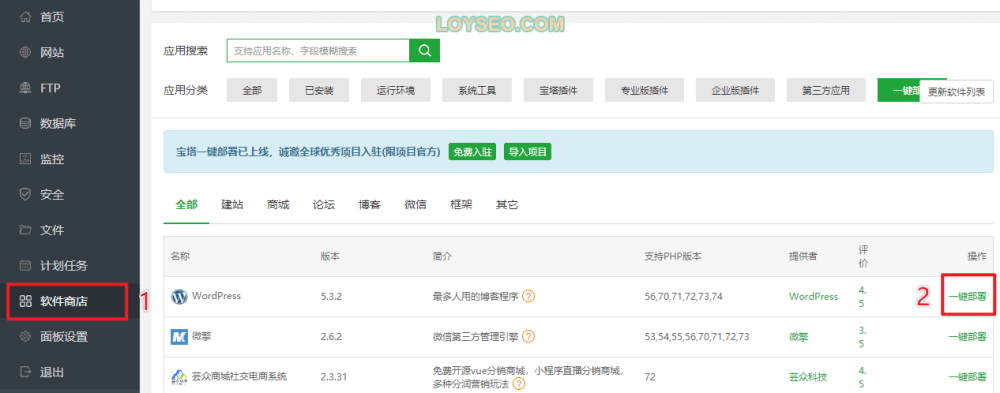Click the WordPress provider link
The width and height of the screenshot is (1000, 393).
(813, 297)
